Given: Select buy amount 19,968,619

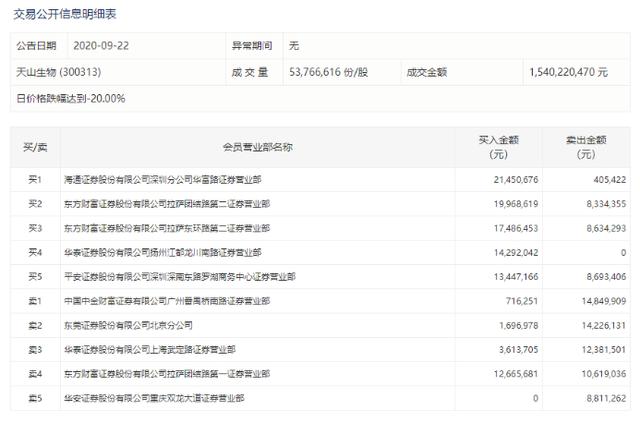Looking at the screenshot, I should [516, 204].
